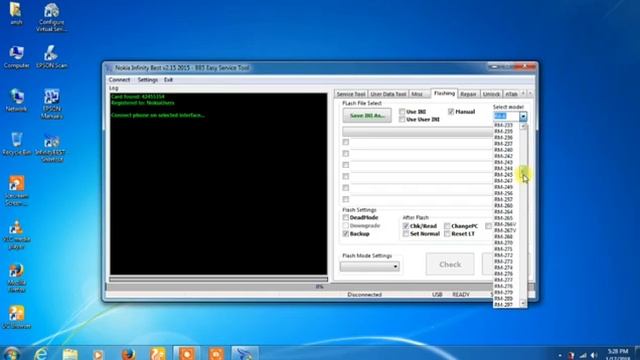The height and width of the screenshot is (360, 640).
Task: Click the Check button
Action: tap(450, 264)
